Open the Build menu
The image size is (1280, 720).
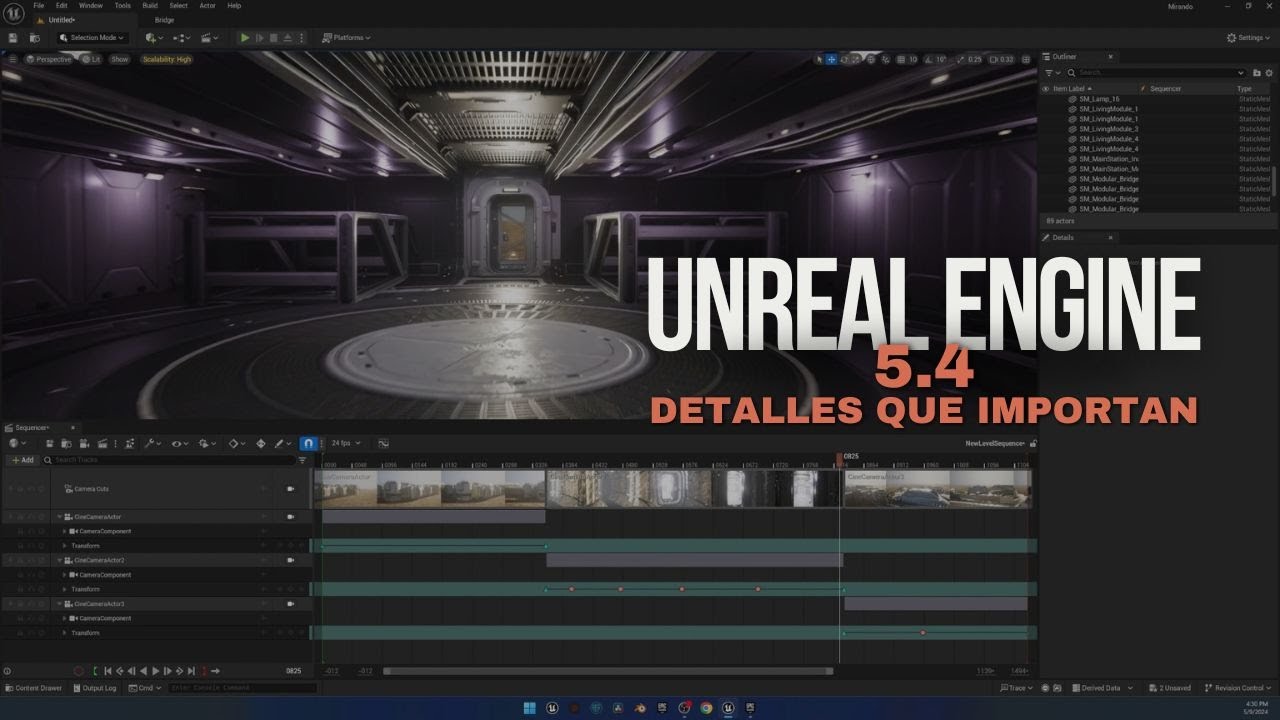(x=150, y=5)
